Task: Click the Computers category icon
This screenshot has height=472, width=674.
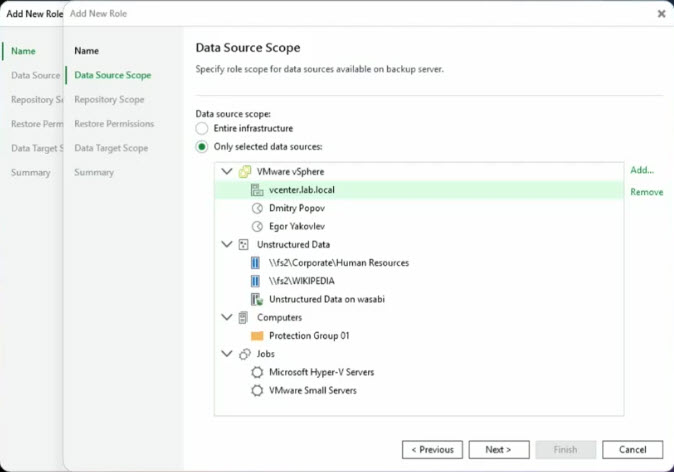Action: point(243,318)
